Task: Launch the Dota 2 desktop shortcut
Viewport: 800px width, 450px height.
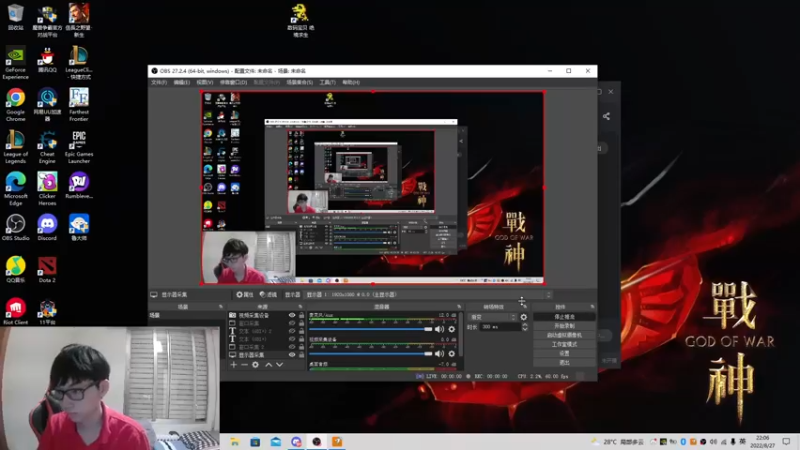Action: pos(47,270)
